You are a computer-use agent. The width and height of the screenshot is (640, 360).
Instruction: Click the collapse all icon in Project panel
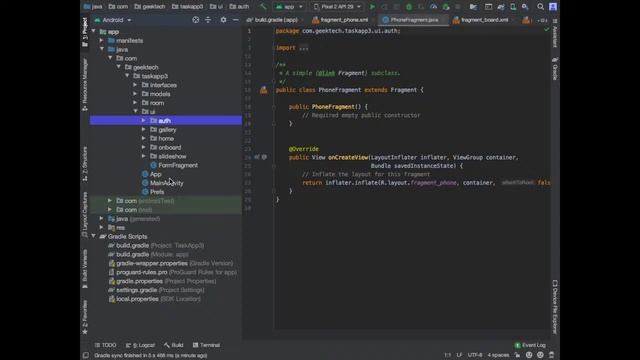[208, 20]
